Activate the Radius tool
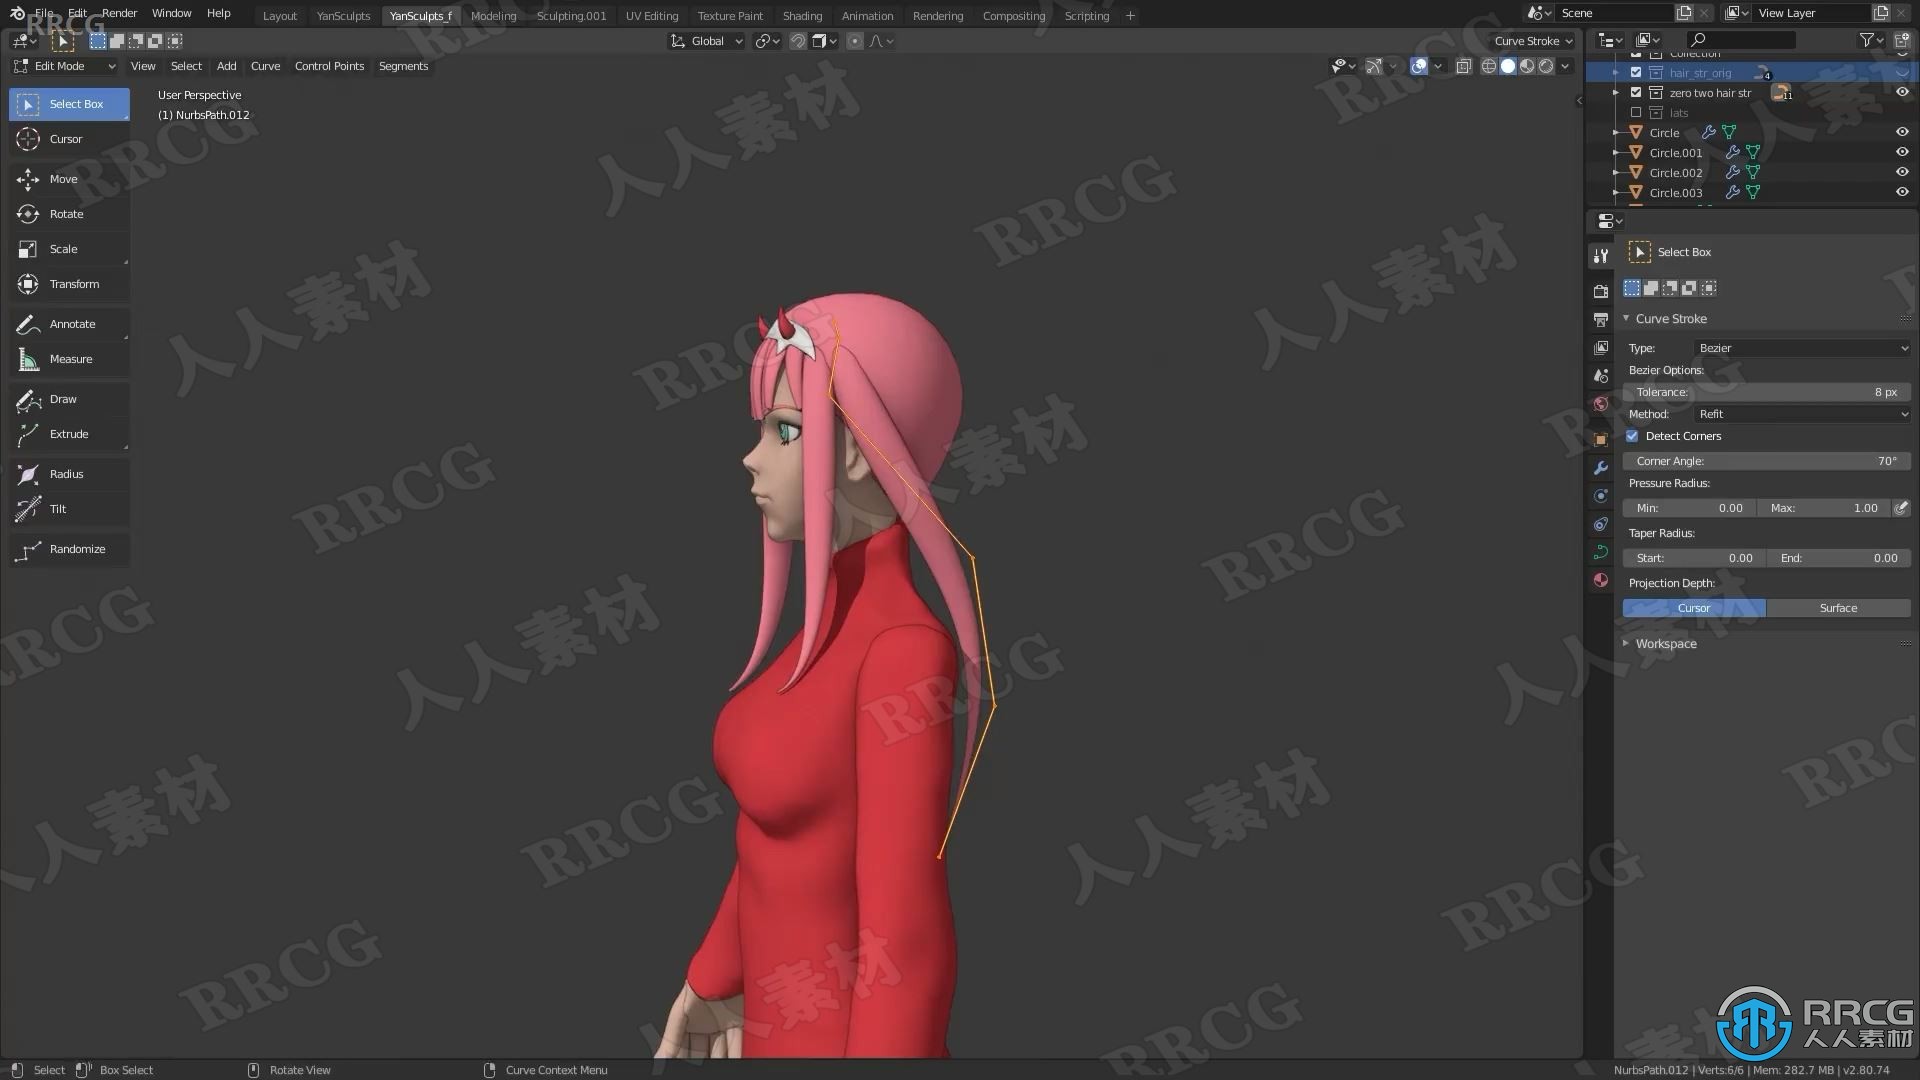 (x=69, y=474)
